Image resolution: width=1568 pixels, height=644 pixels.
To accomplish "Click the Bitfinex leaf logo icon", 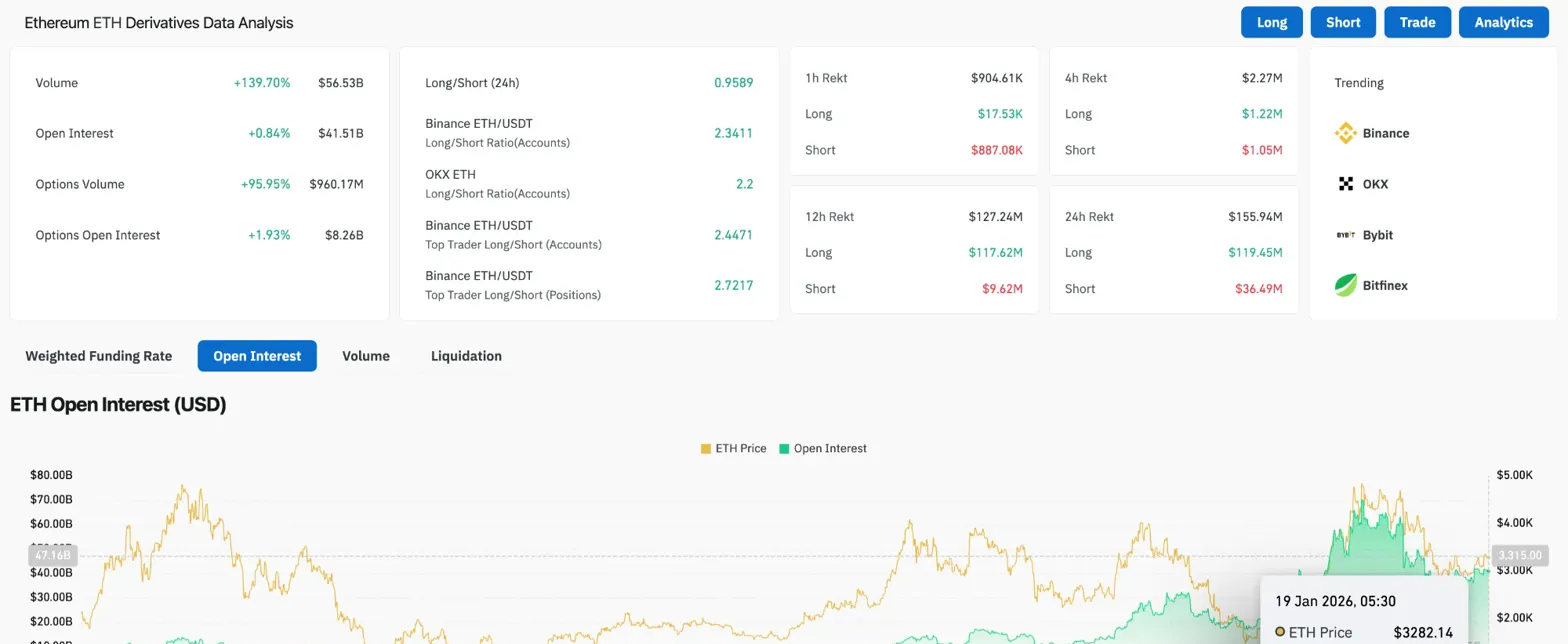I will click(x=1345, y=286).
